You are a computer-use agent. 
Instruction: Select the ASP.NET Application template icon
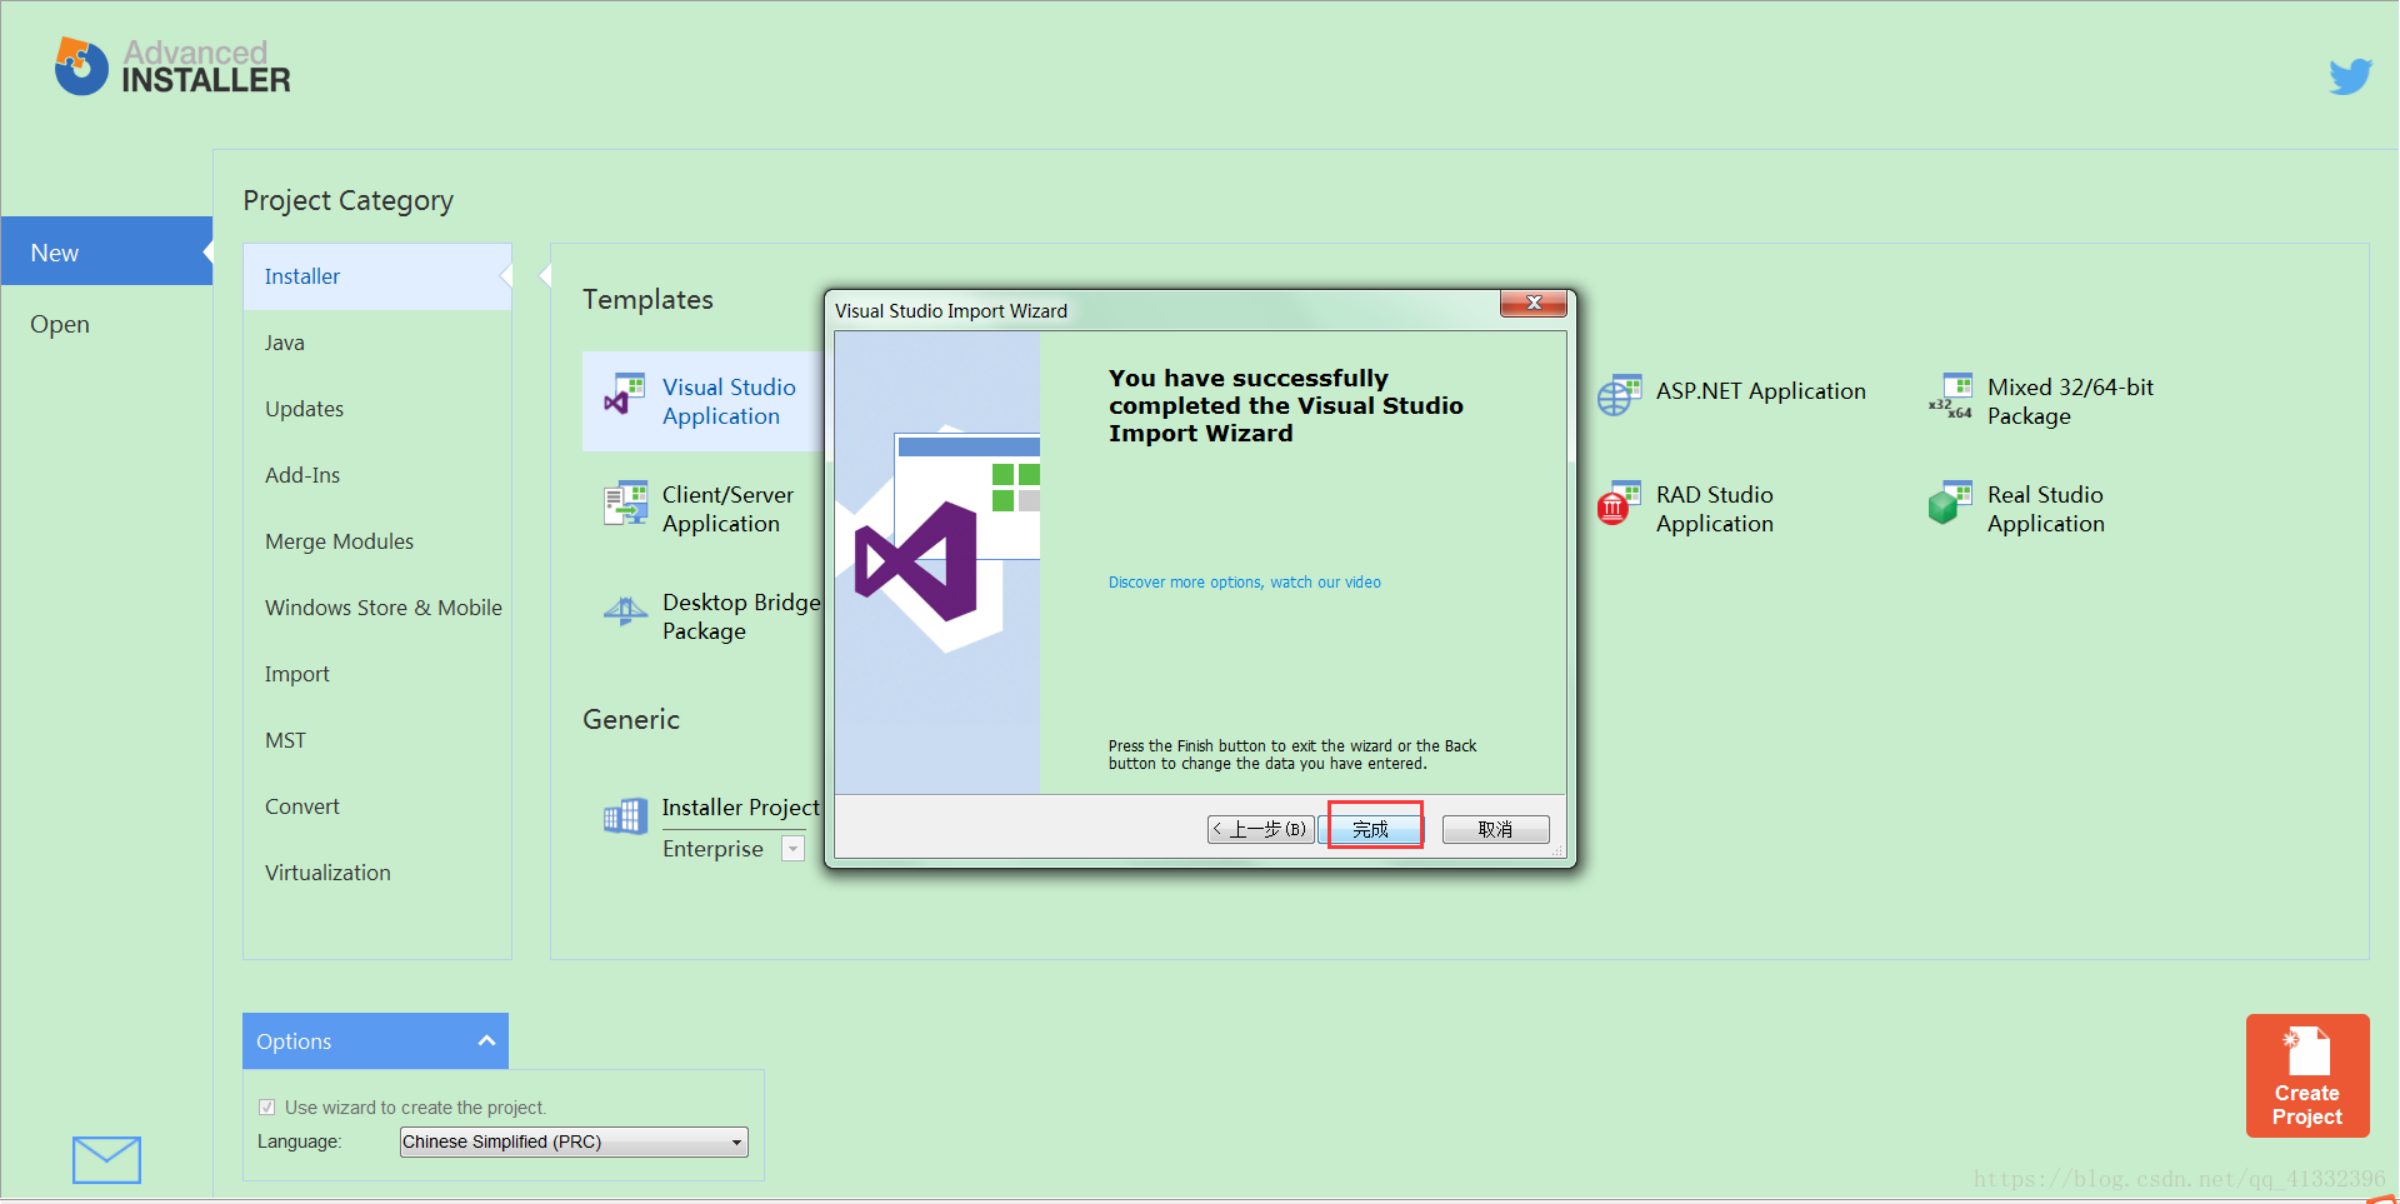pos(1619,394)
